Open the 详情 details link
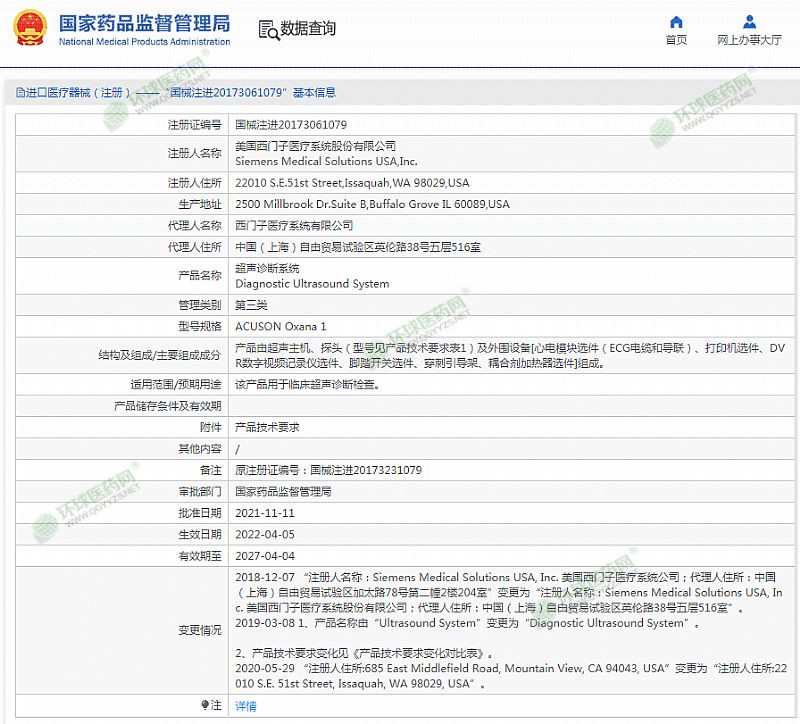Screen dimensions: 800x724 pyautogui.click(x=245, y=706)
